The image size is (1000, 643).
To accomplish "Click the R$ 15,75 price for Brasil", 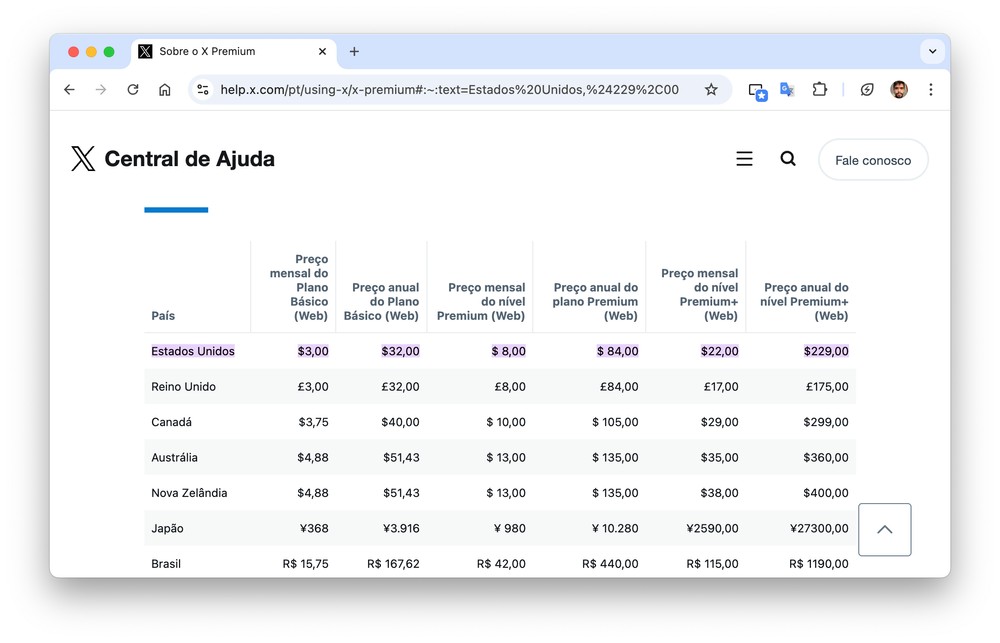I will (x=305, y=564).
